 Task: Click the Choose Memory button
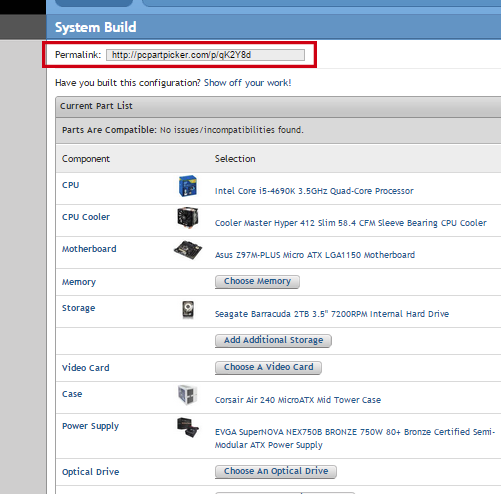coord(257,281)
